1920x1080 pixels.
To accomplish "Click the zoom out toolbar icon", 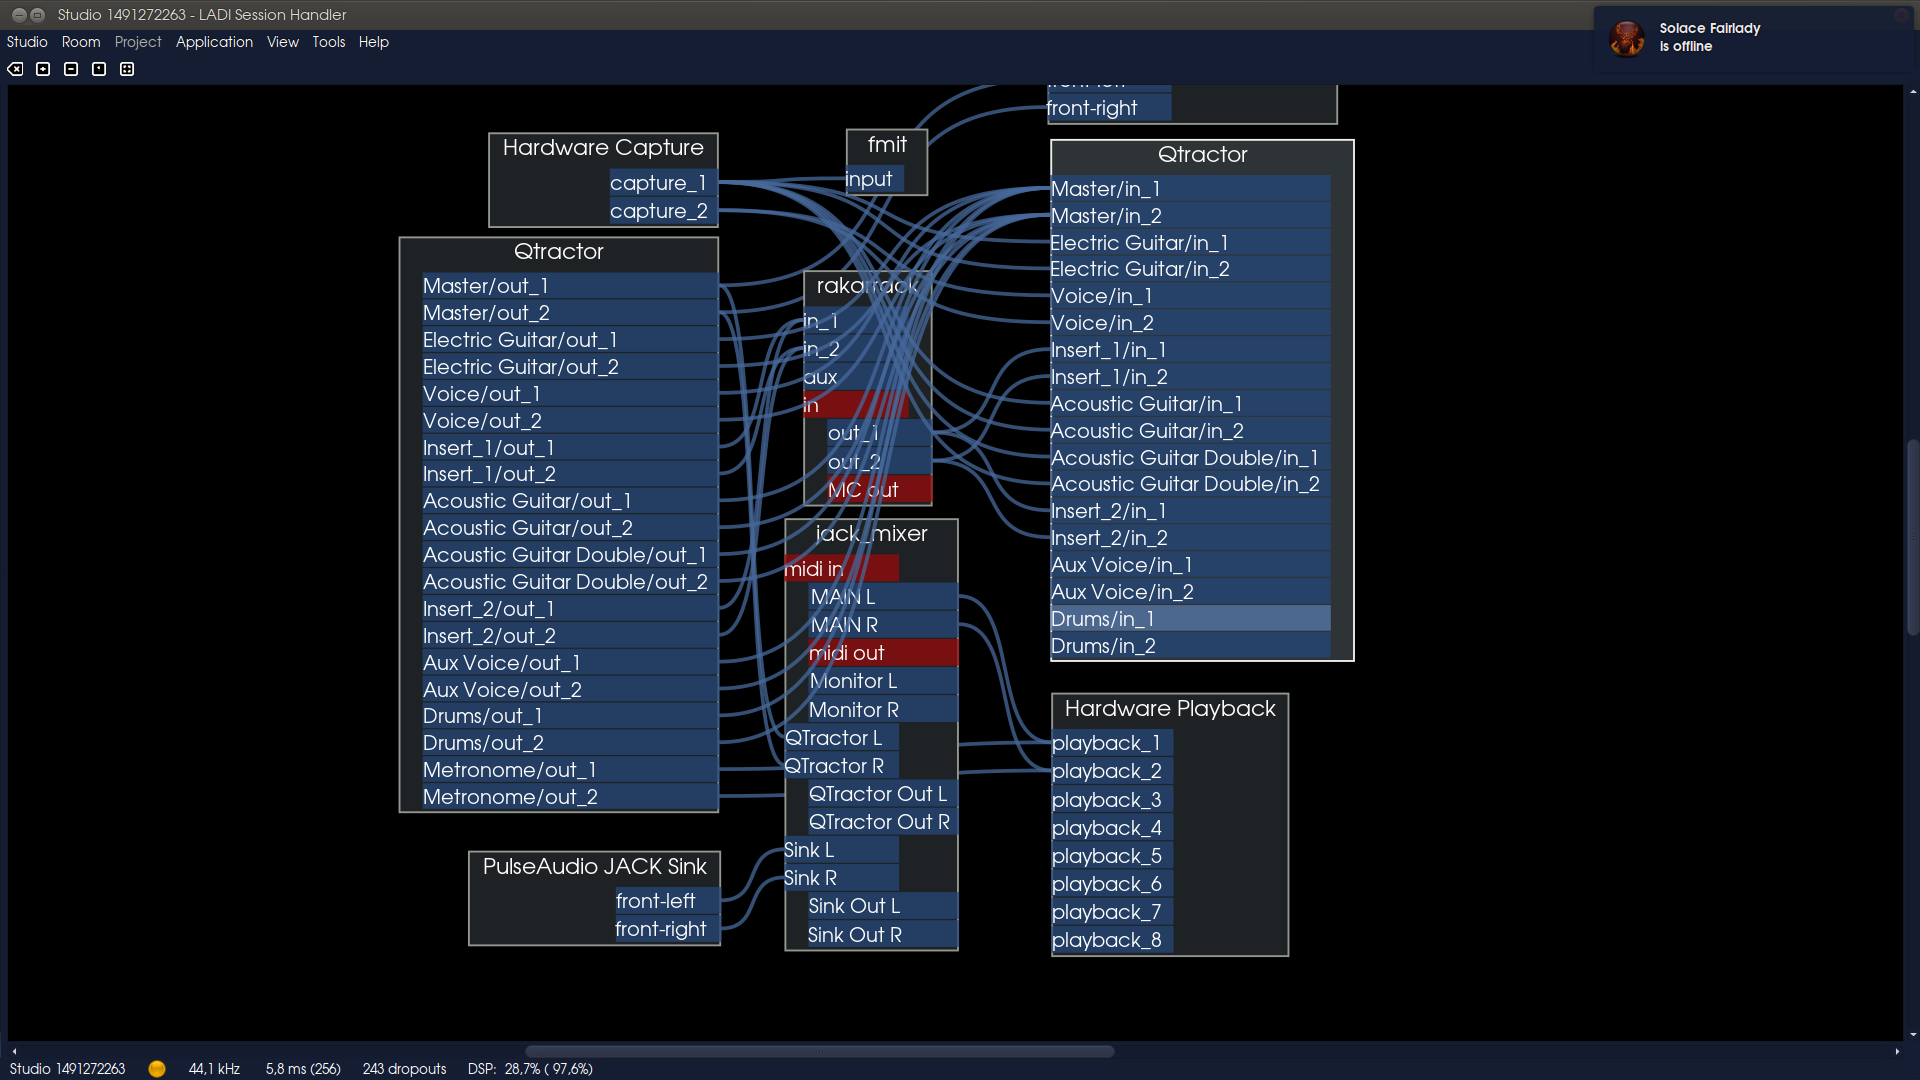I will point(71,69).
